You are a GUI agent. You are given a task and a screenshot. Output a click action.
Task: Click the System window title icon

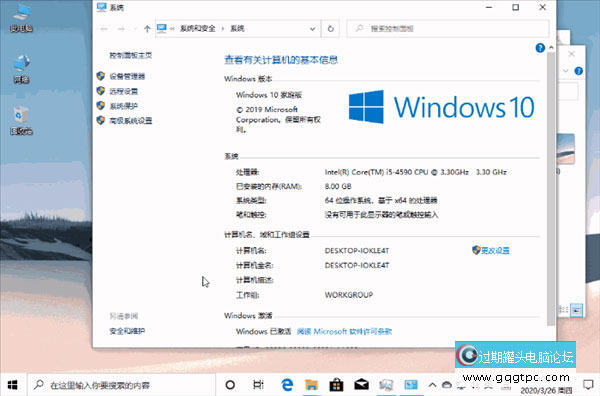click(x=101, y=7)
